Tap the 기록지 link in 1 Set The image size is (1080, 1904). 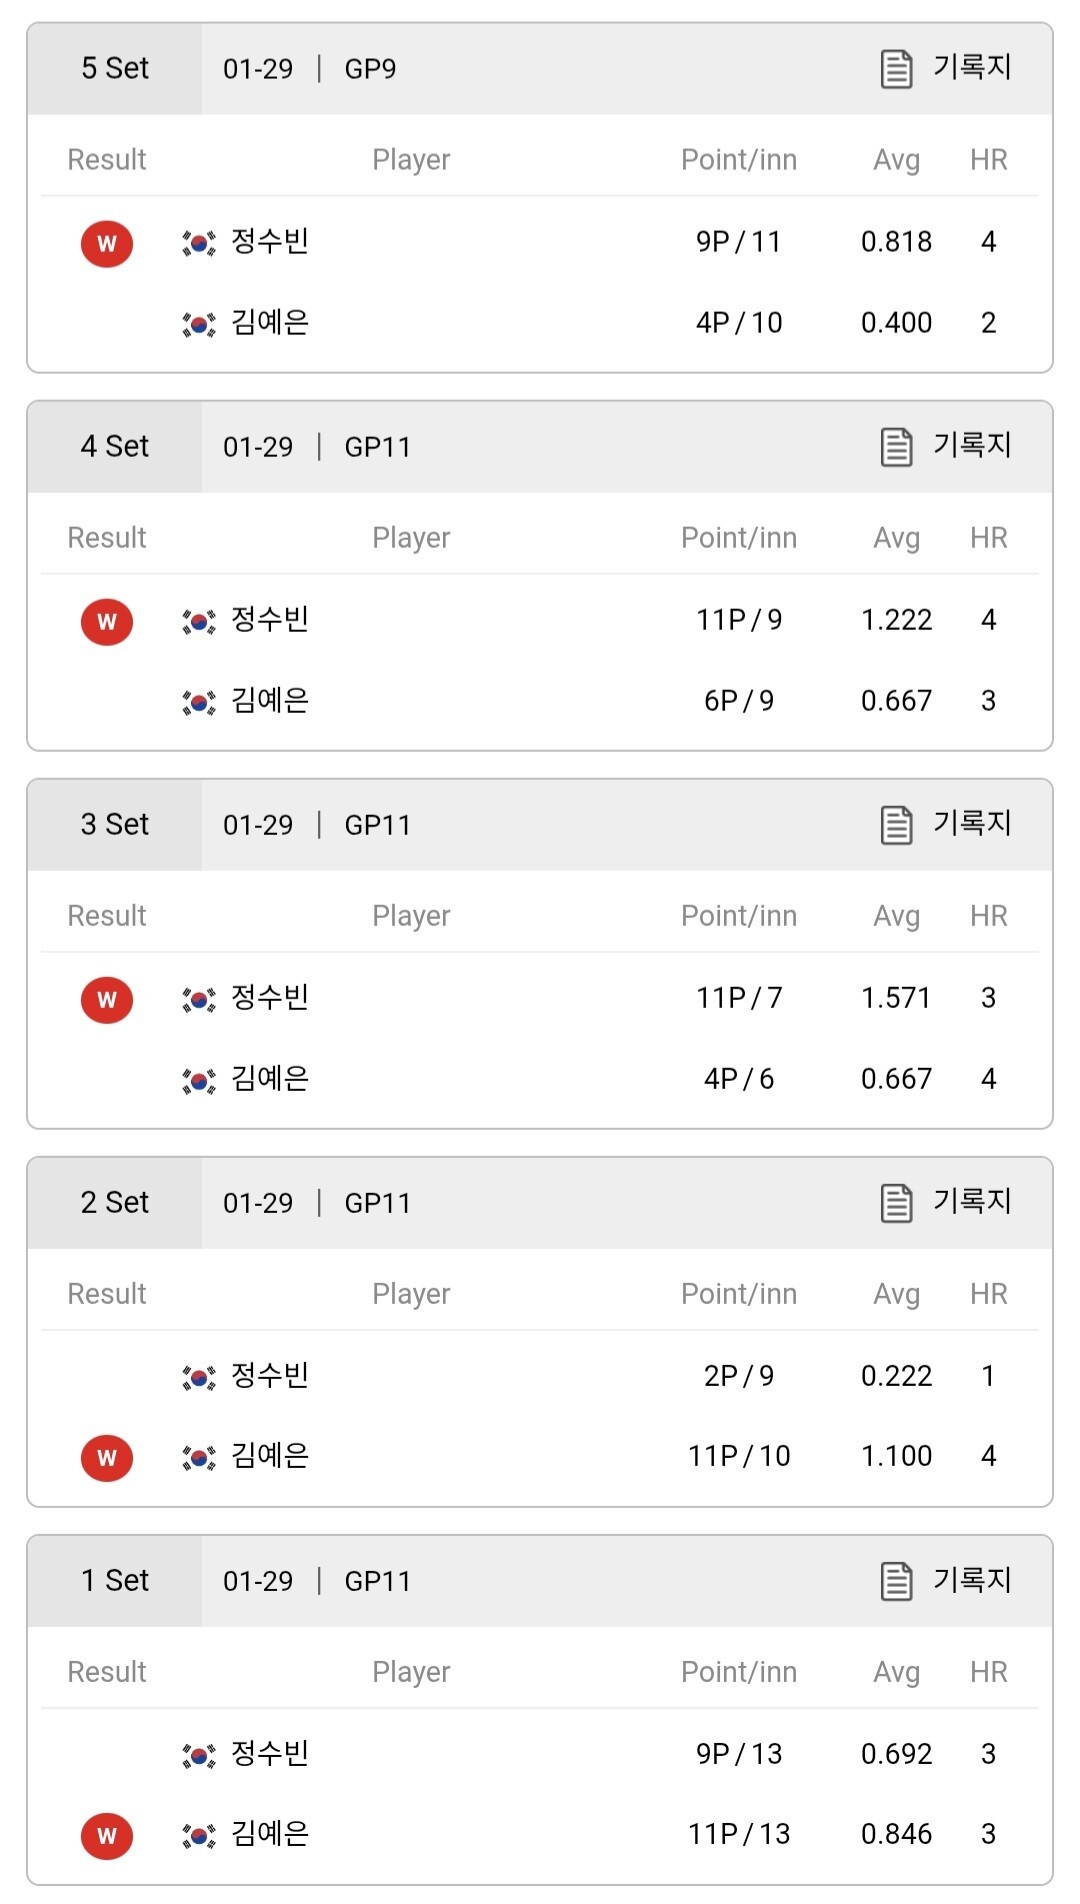[x=972, y=1579]
